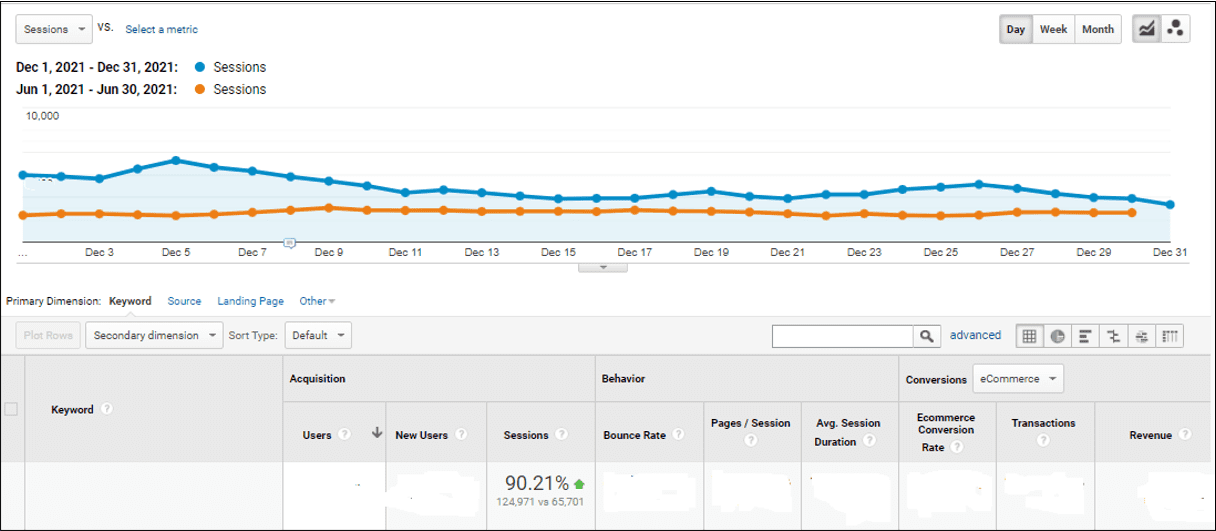
Task: Open the Conversions eCommerce dropdown
Action: point(1018,379)
